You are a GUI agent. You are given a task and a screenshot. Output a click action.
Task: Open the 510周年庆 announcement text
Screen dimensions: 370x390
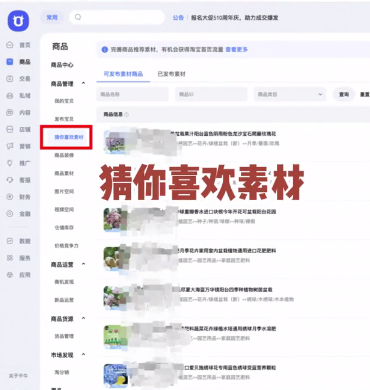tap(234, 17)
